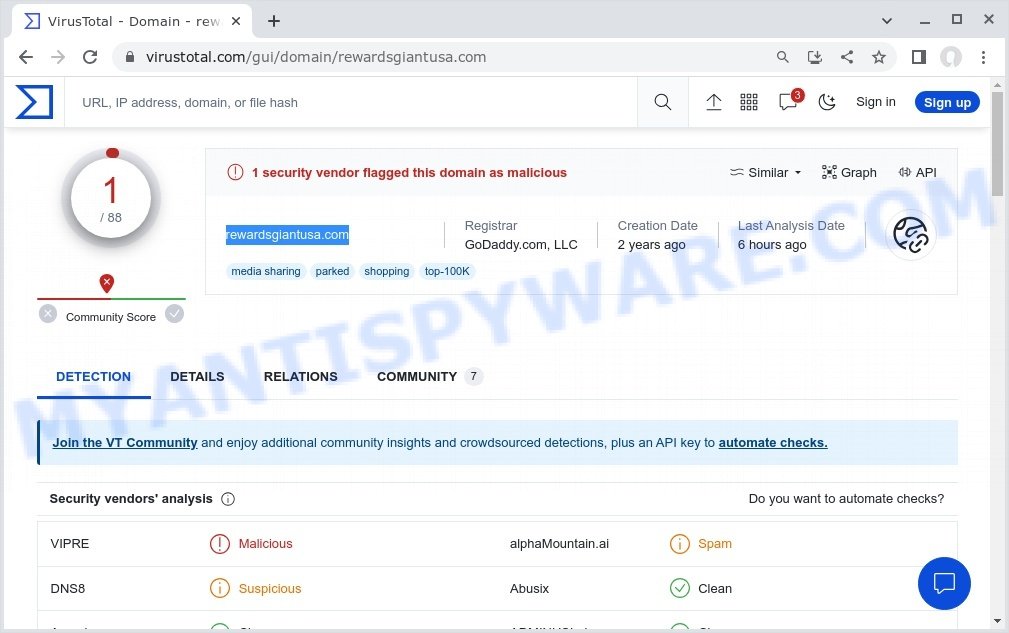
Task: Click the globe link icon beside Last Analysis Date
Action: point(911,235)
